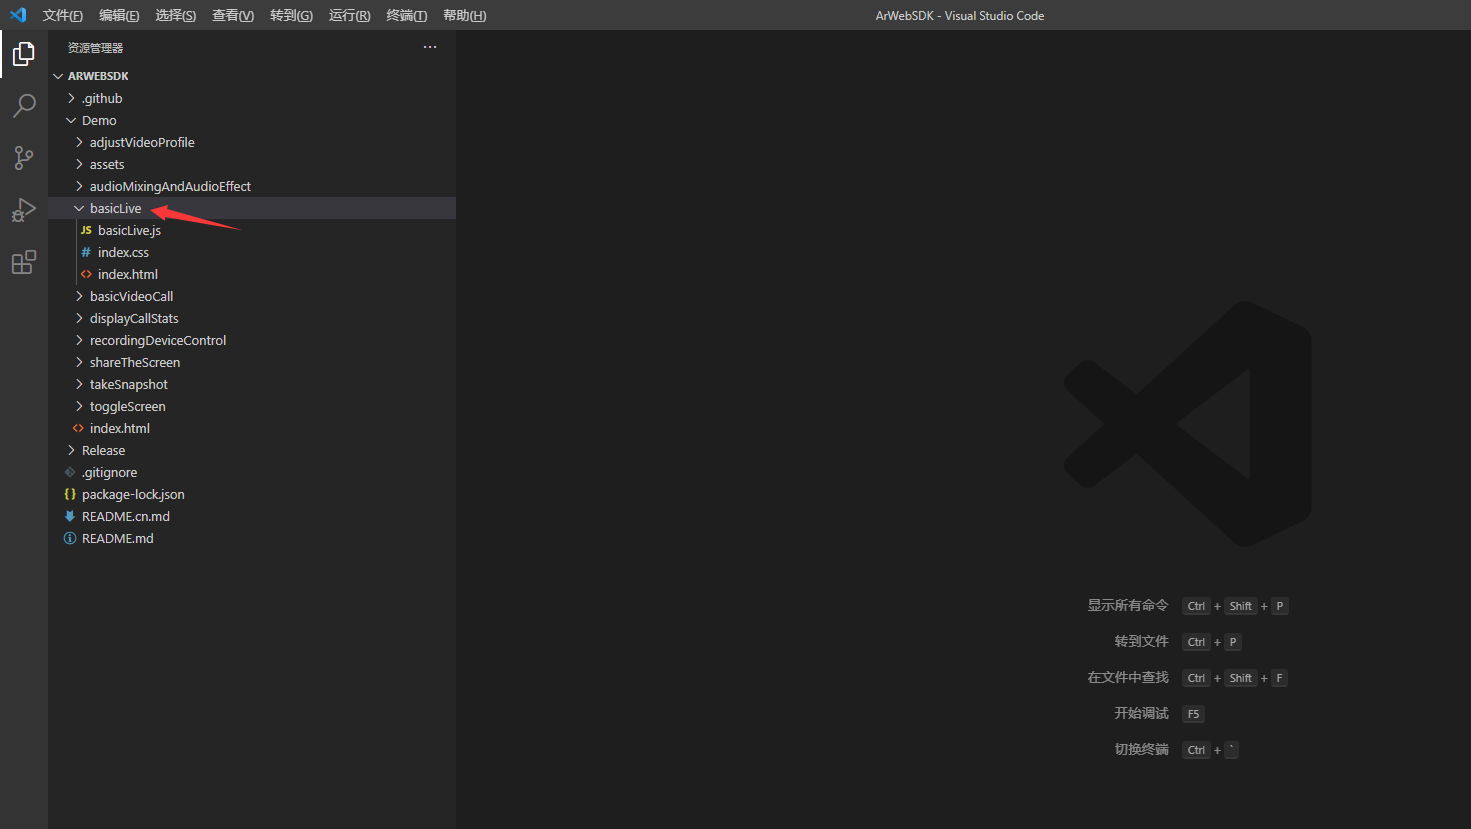
Task: Expand the toggleScreen folder
Action: tap(79, 406)
